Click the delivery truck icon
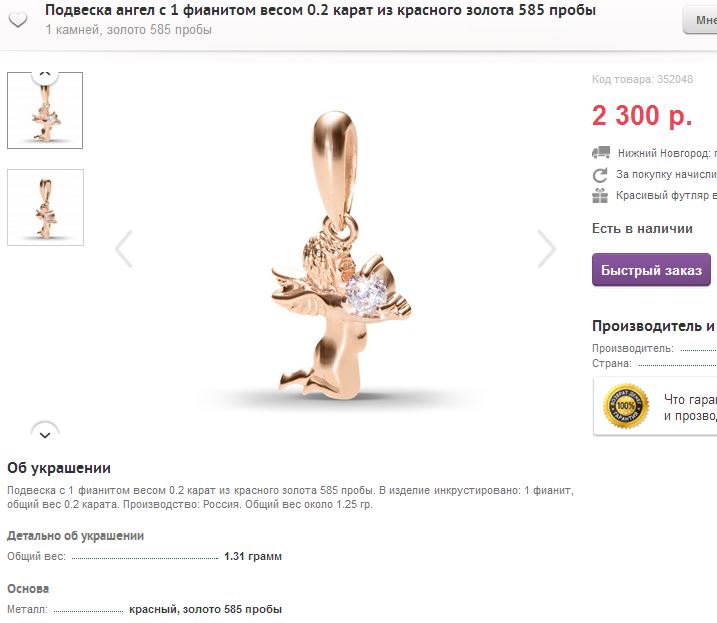 pyautogui.click(x=601, y=152)
